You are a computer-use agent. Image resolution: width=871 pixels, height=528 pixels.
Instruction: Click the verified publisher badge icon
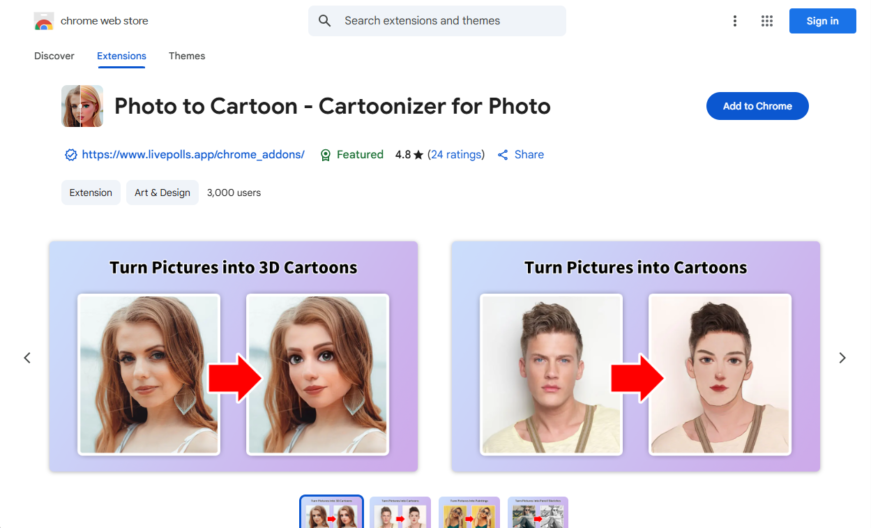71,155
